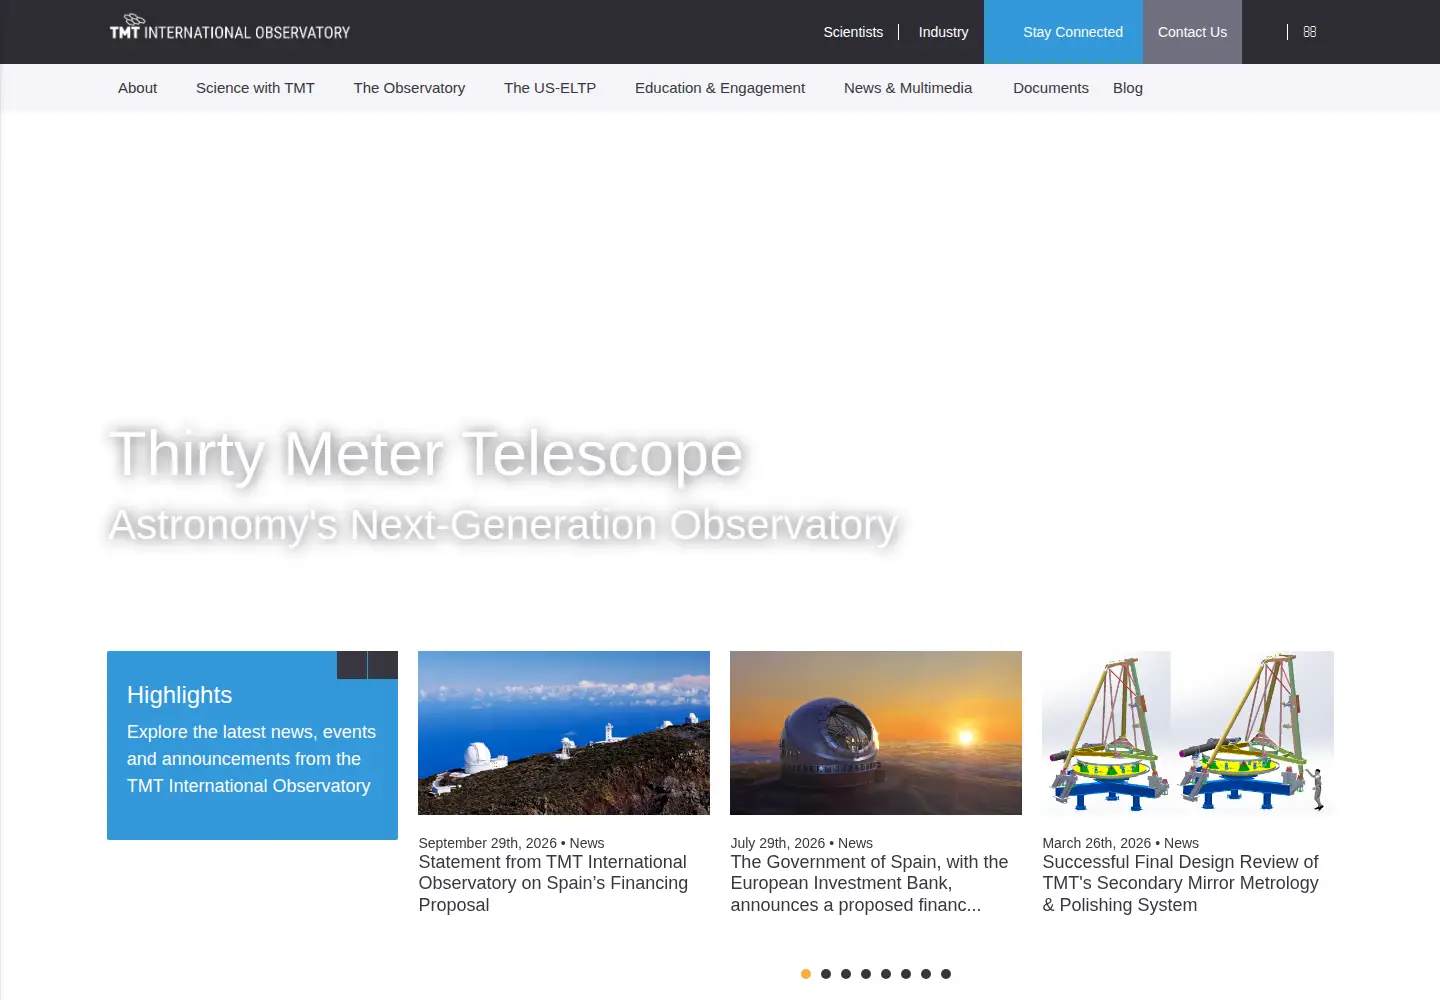
Task: Select the last carousel pagination dot
Action: coord(946,974)
